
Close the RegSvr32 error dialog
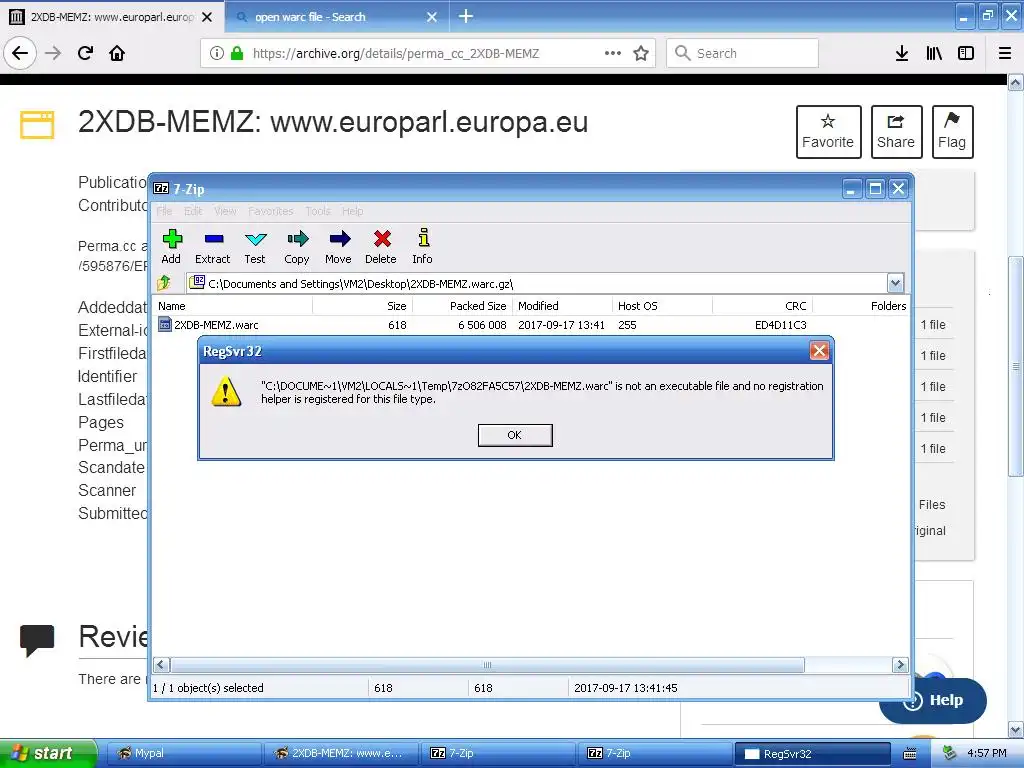point(819,351)
